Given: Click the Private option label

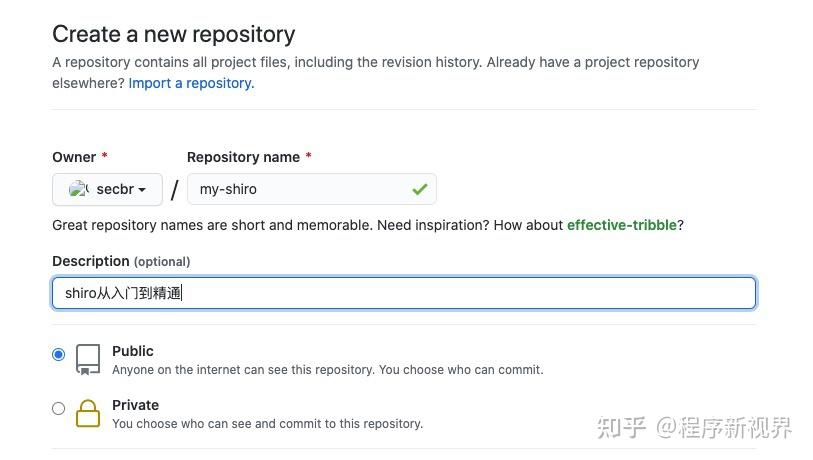Looking at the screenshot, I should (x=135, y=405).
